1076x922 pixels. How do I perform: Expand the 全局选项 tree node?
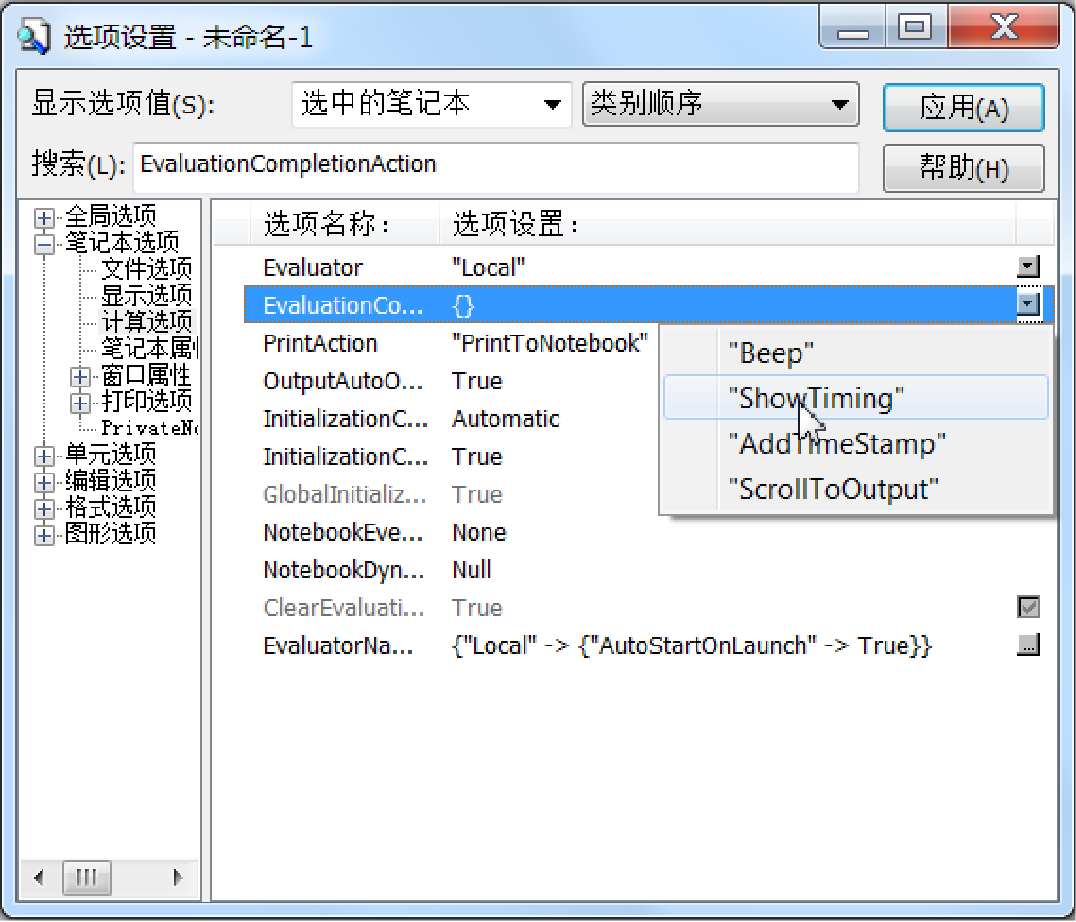pyautogui.click(x=44, y=218)
